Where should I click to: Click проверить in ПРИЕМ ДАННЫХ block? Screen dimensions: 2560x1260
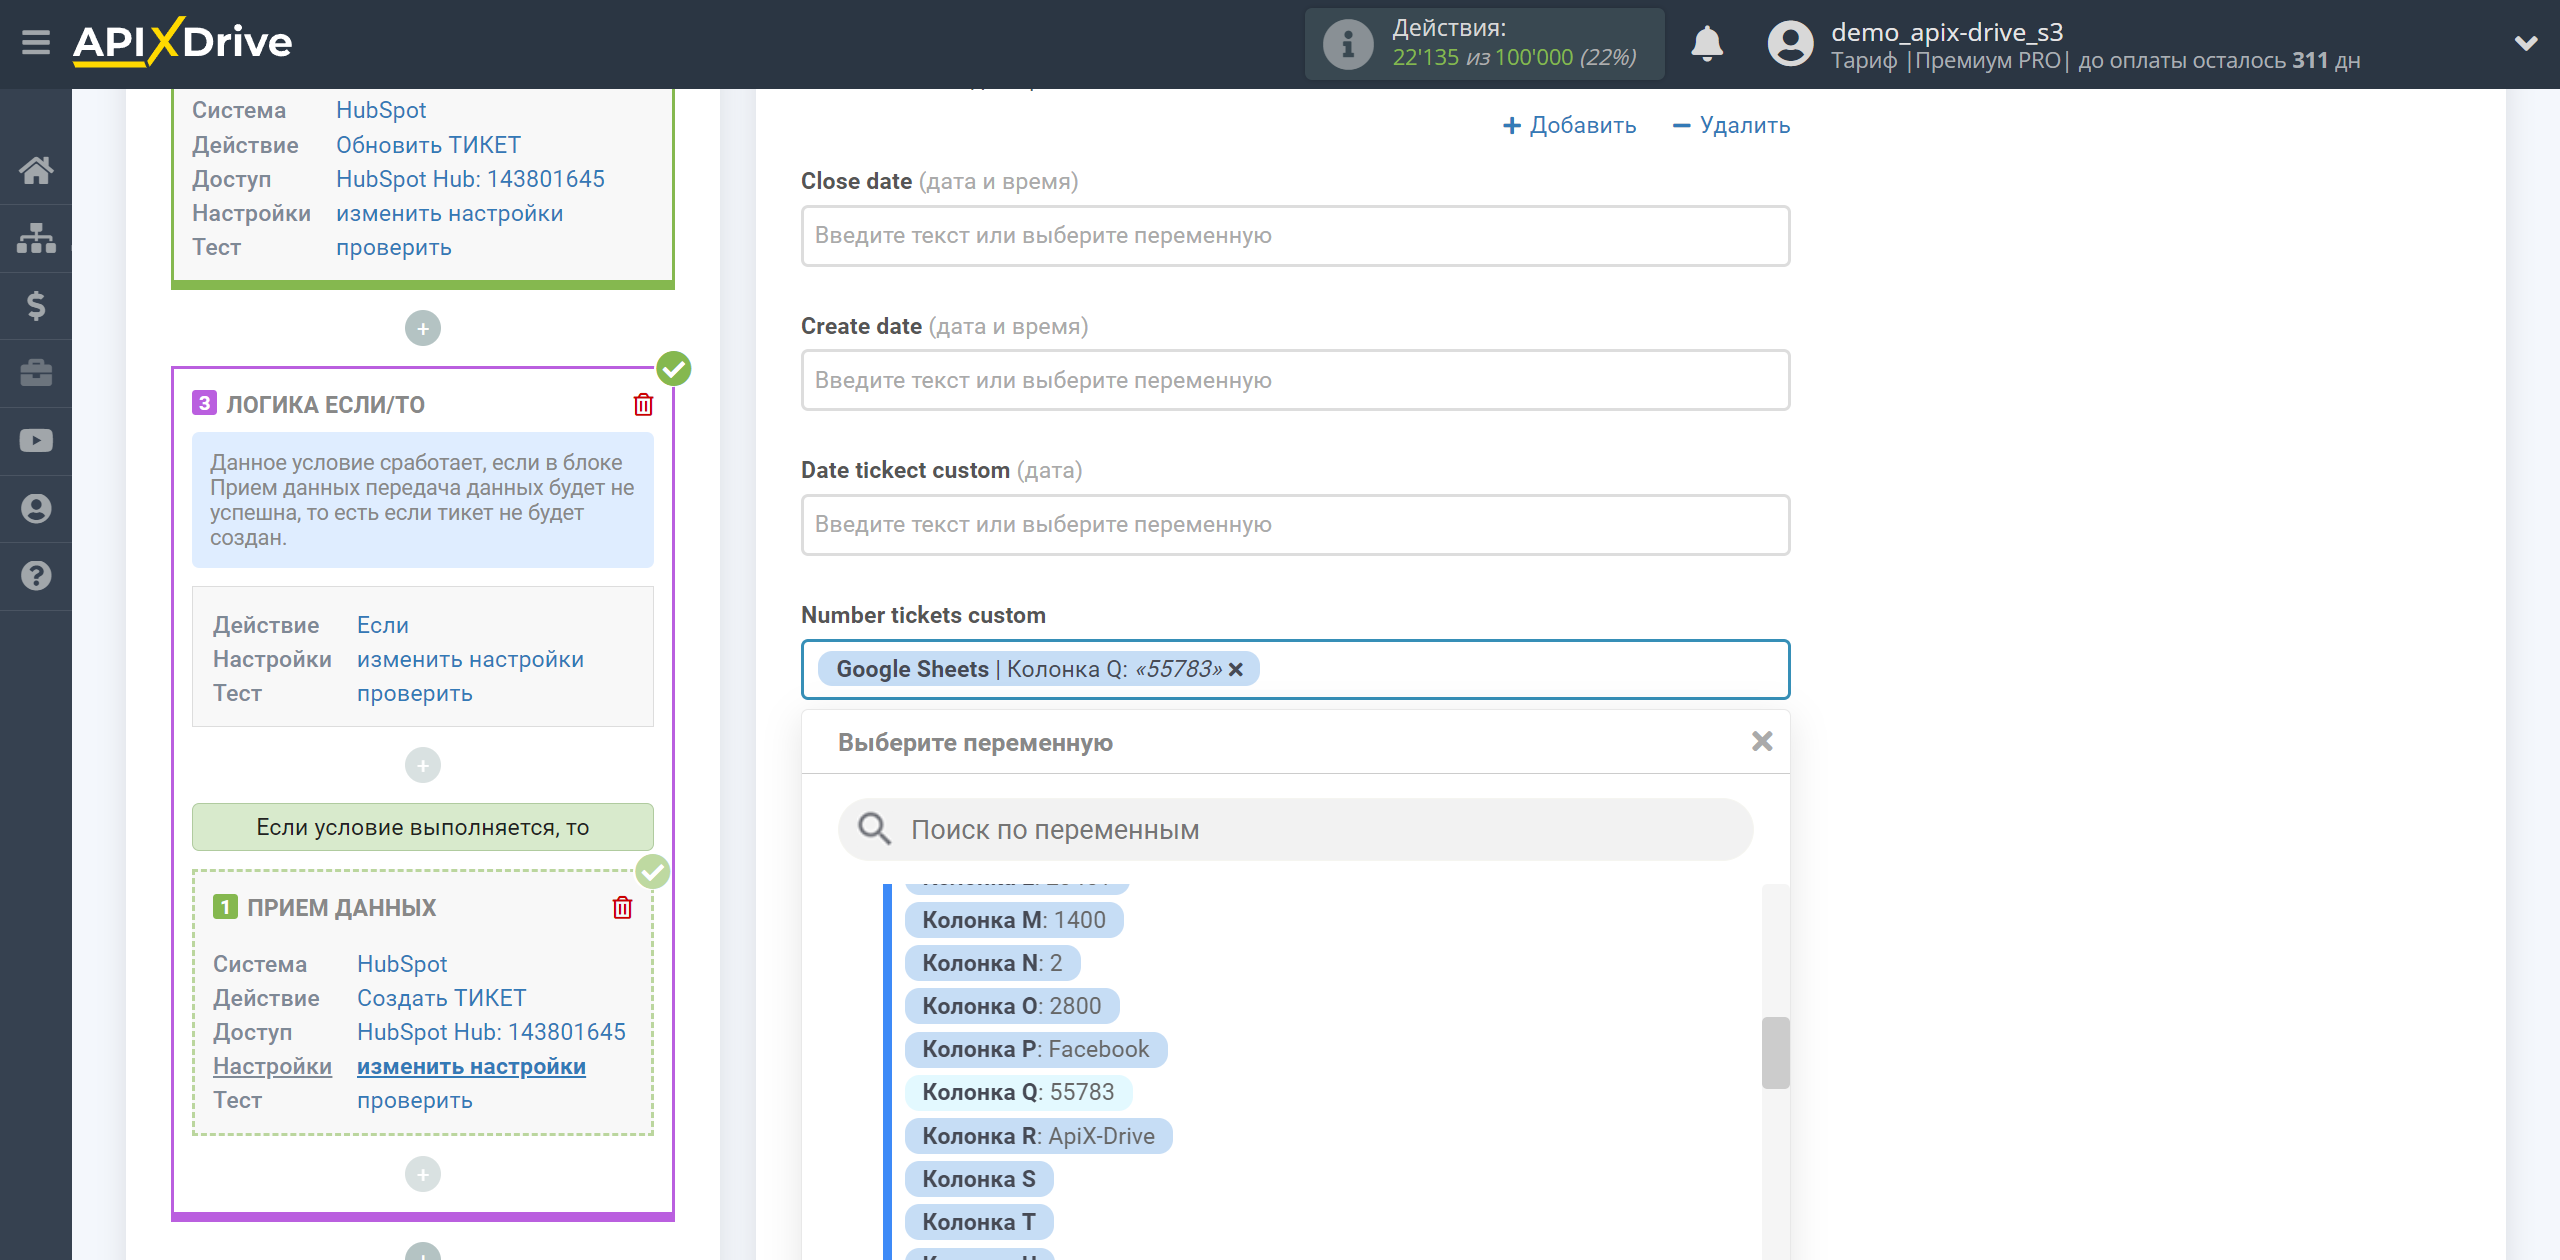[414, 1100]
